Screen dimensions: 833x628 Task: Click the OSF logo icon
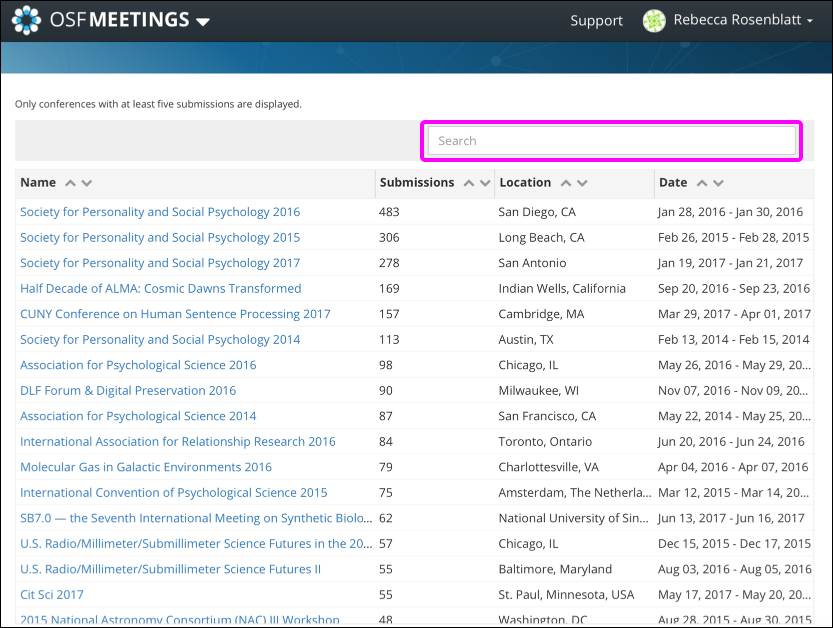point(26,20)
